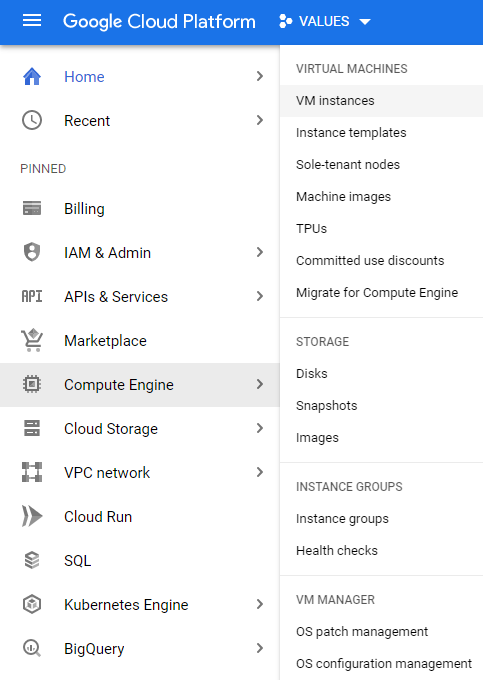Viewport: 483px width, 680px height.
Task: Click the Cloud Run arrows icon
Action: coord(32,516)
